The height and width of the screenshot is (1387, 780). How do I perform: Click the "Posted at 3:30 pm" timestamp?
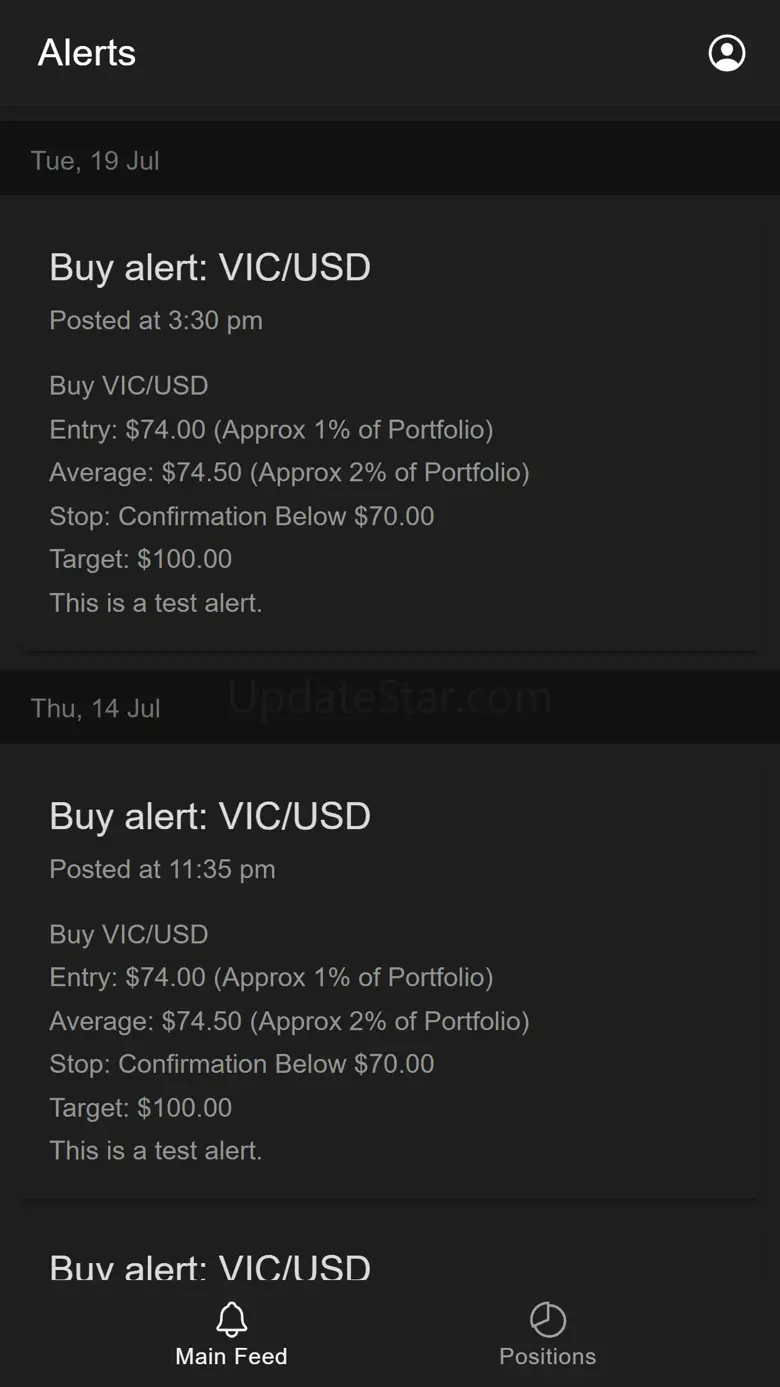tap(156, 321)
